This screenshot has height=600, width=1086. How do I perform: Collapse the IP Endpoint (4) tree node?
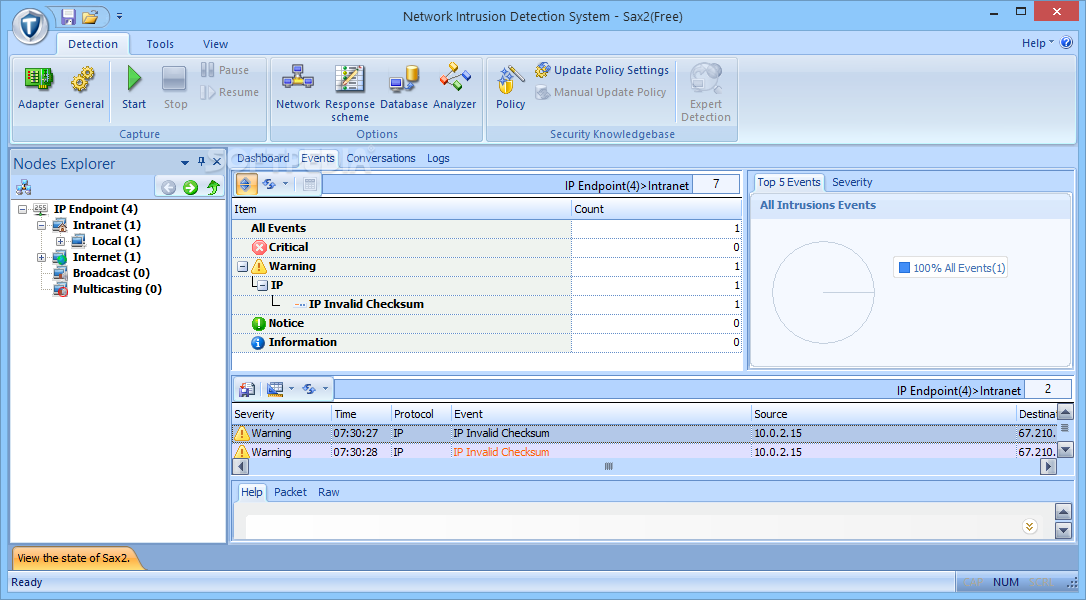pyautogui.click(x=22, y=209)
